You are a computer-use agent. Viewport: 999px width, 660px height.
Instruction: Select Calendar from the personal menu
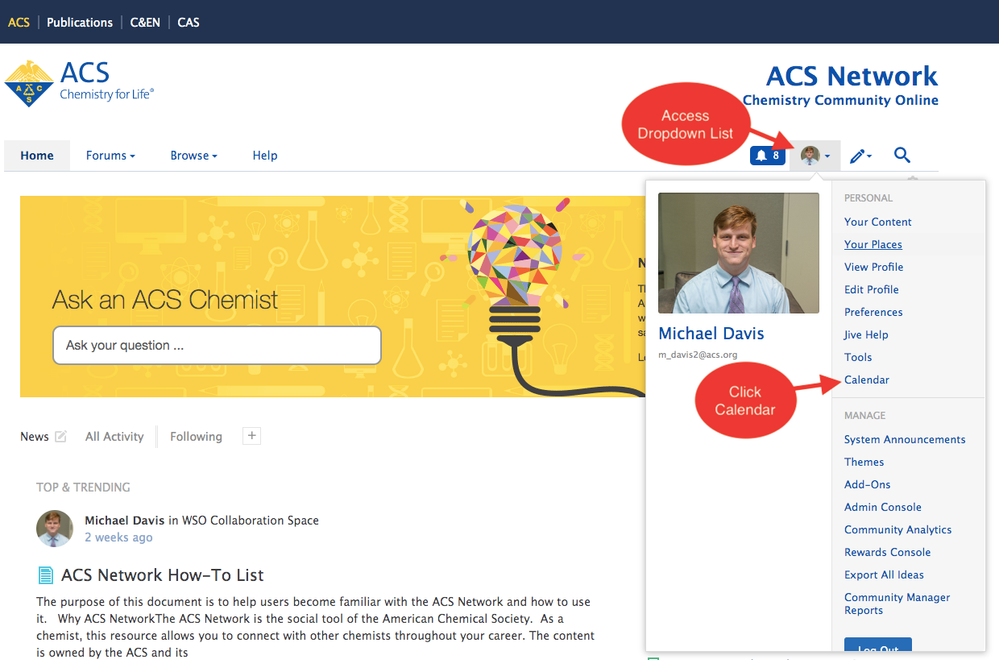(866, 380)
